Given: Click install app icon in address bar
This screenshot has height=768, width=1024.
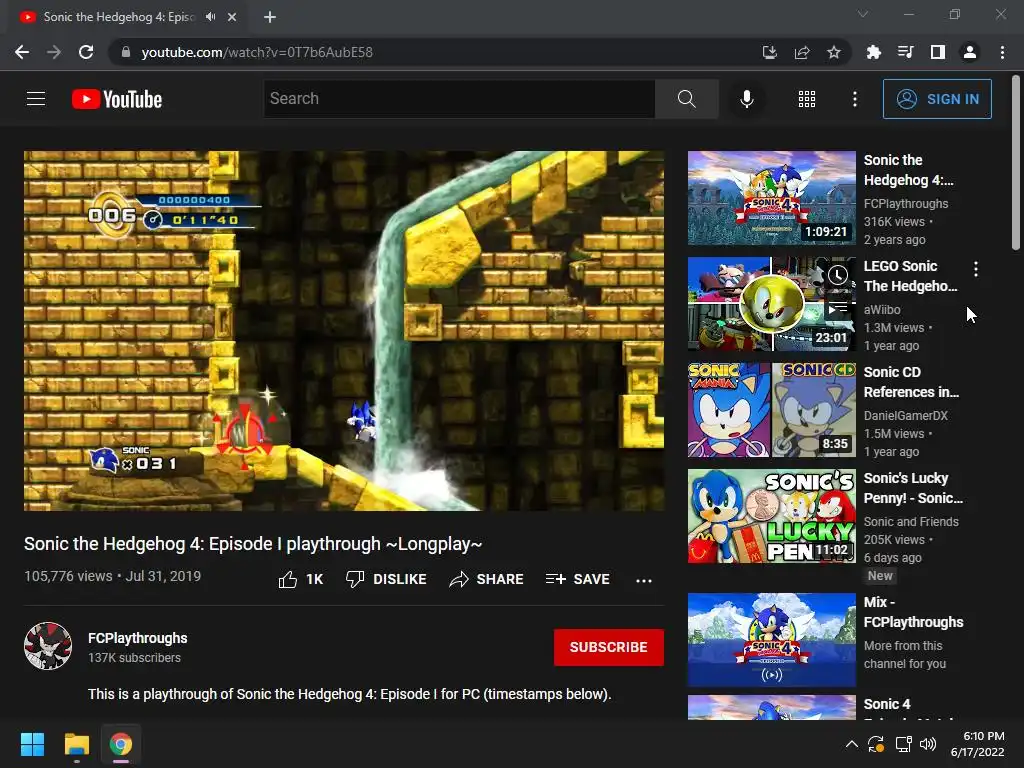Looking at the screenshot, I should (770, 52).
